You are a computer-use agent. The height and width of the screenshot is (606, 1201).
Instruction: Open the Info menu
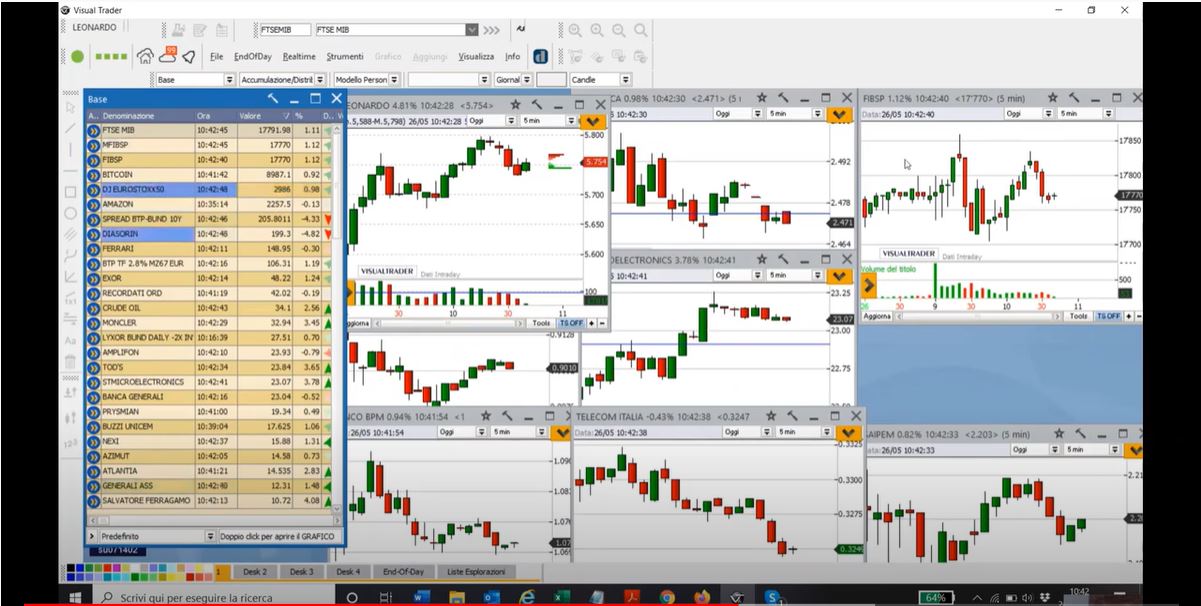512,57
